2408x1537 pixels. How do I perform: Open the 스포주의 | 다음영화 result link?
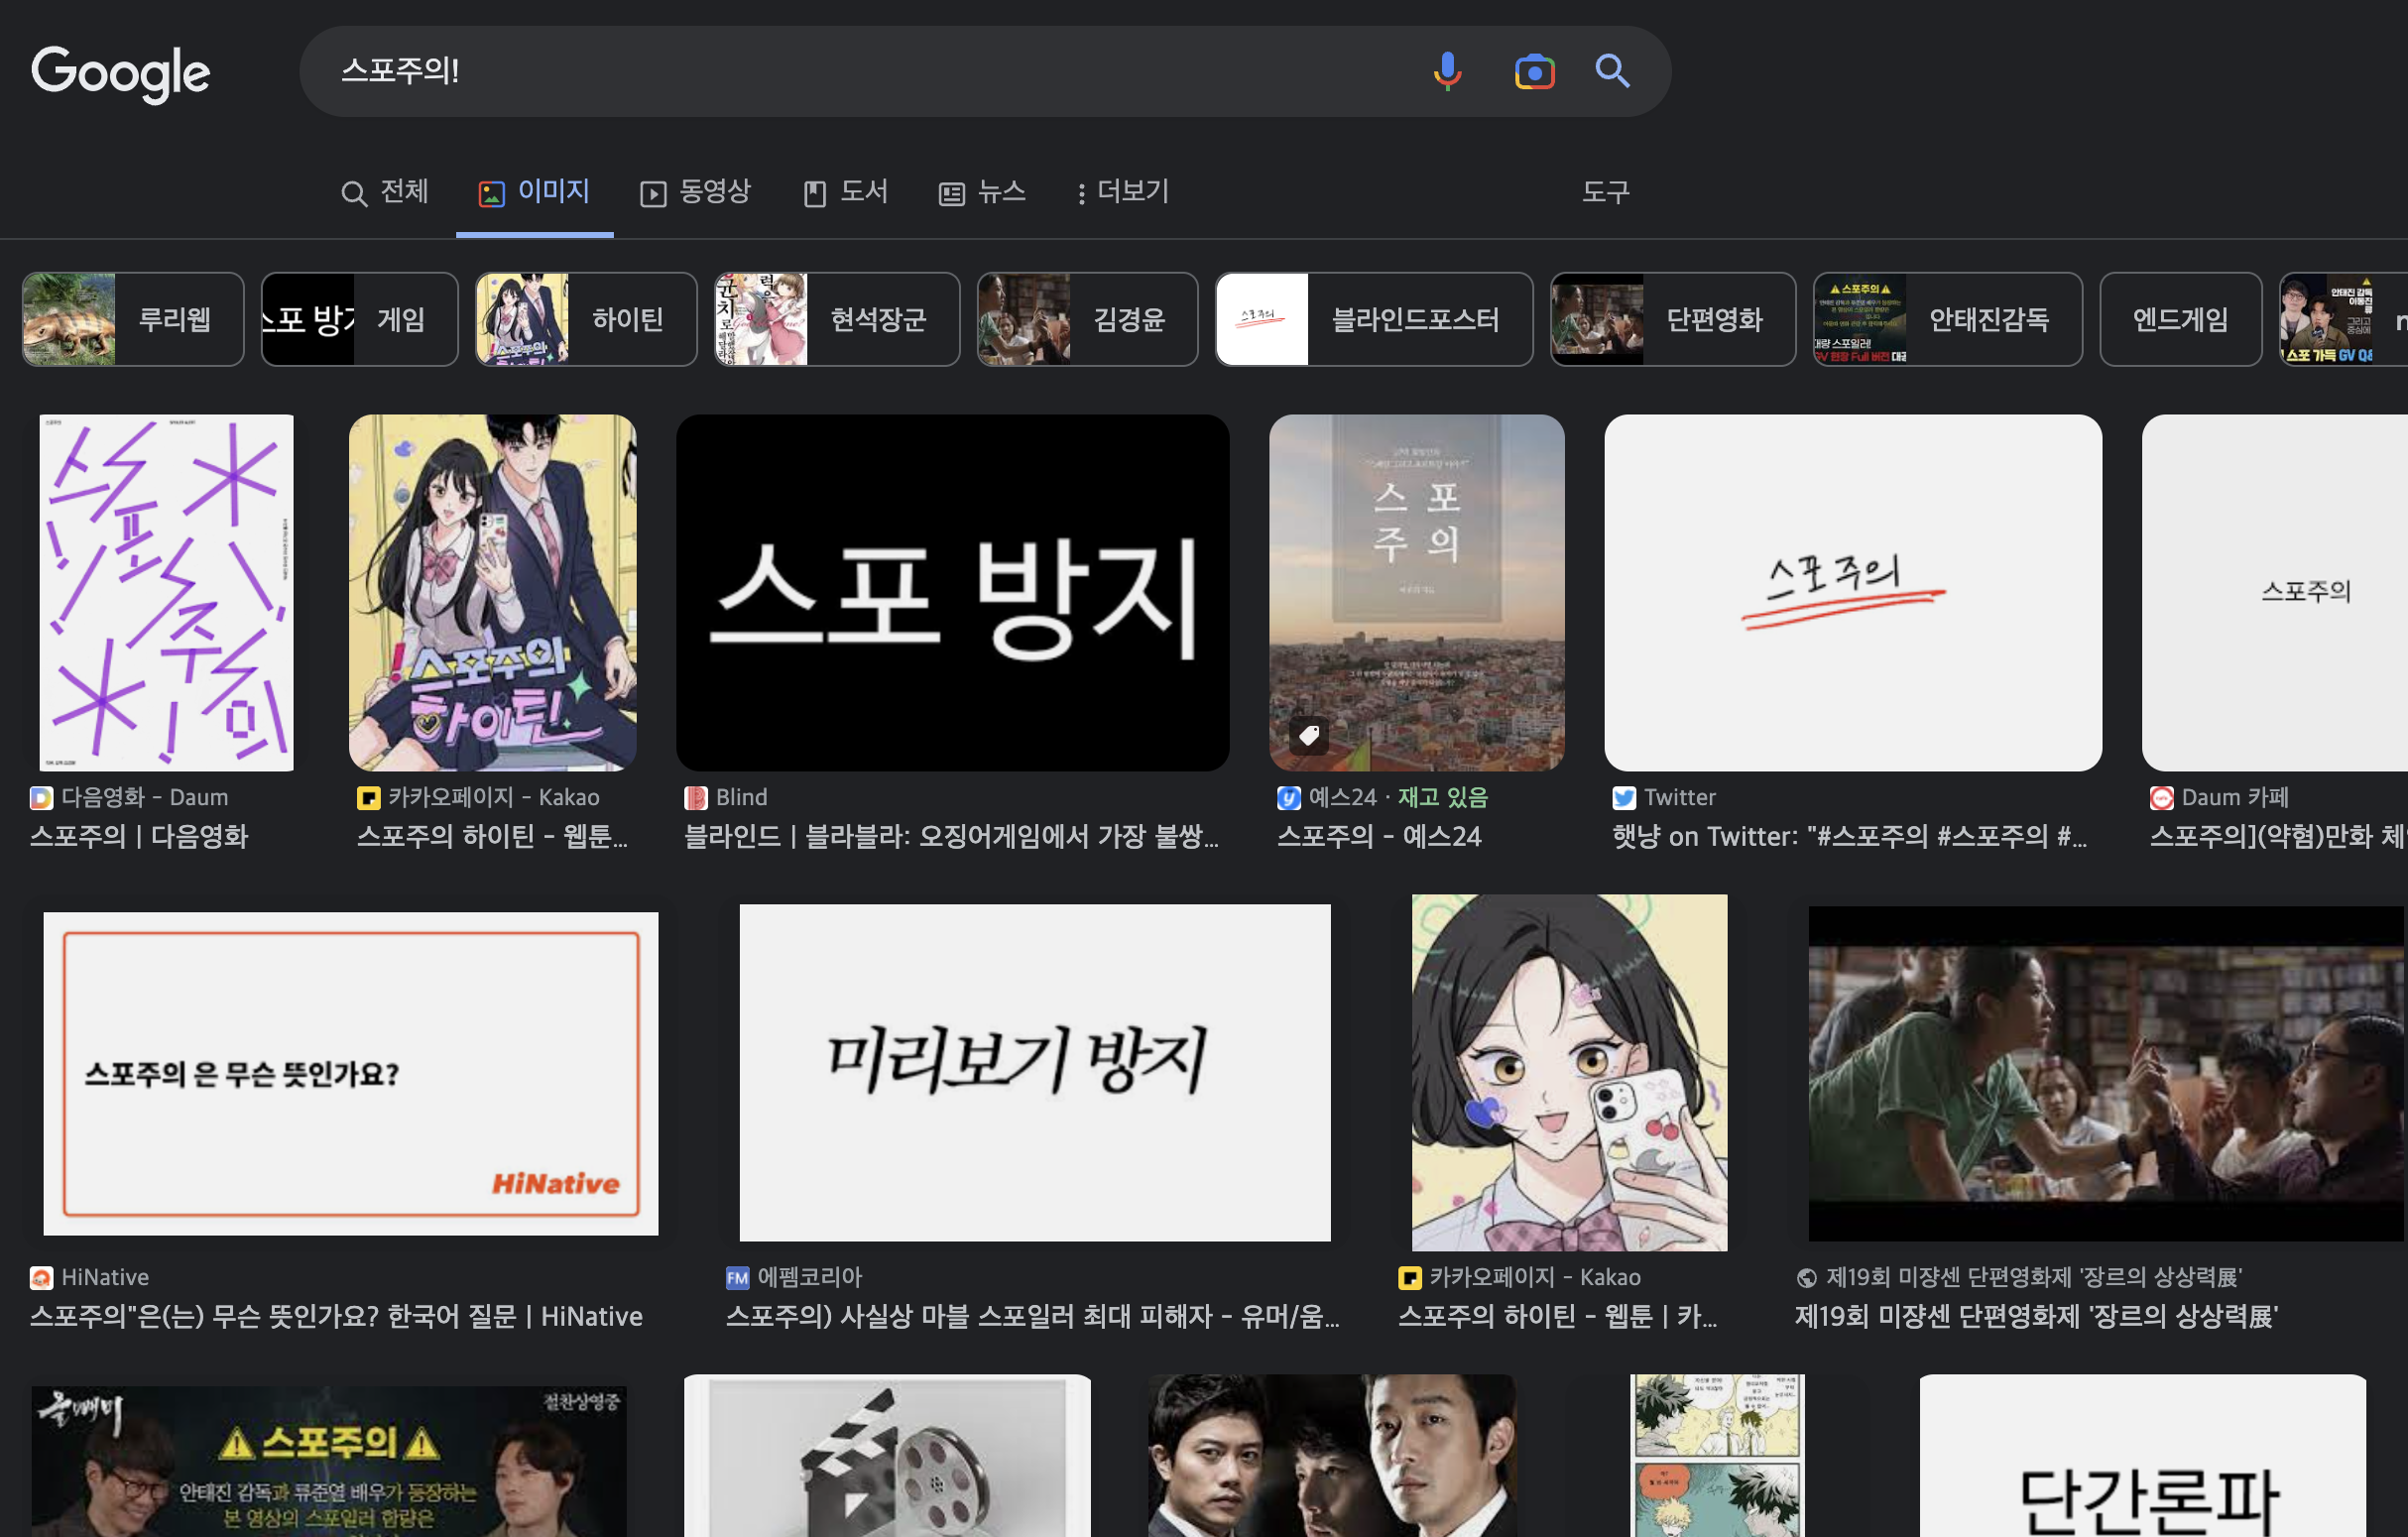(x=139, y=836)
